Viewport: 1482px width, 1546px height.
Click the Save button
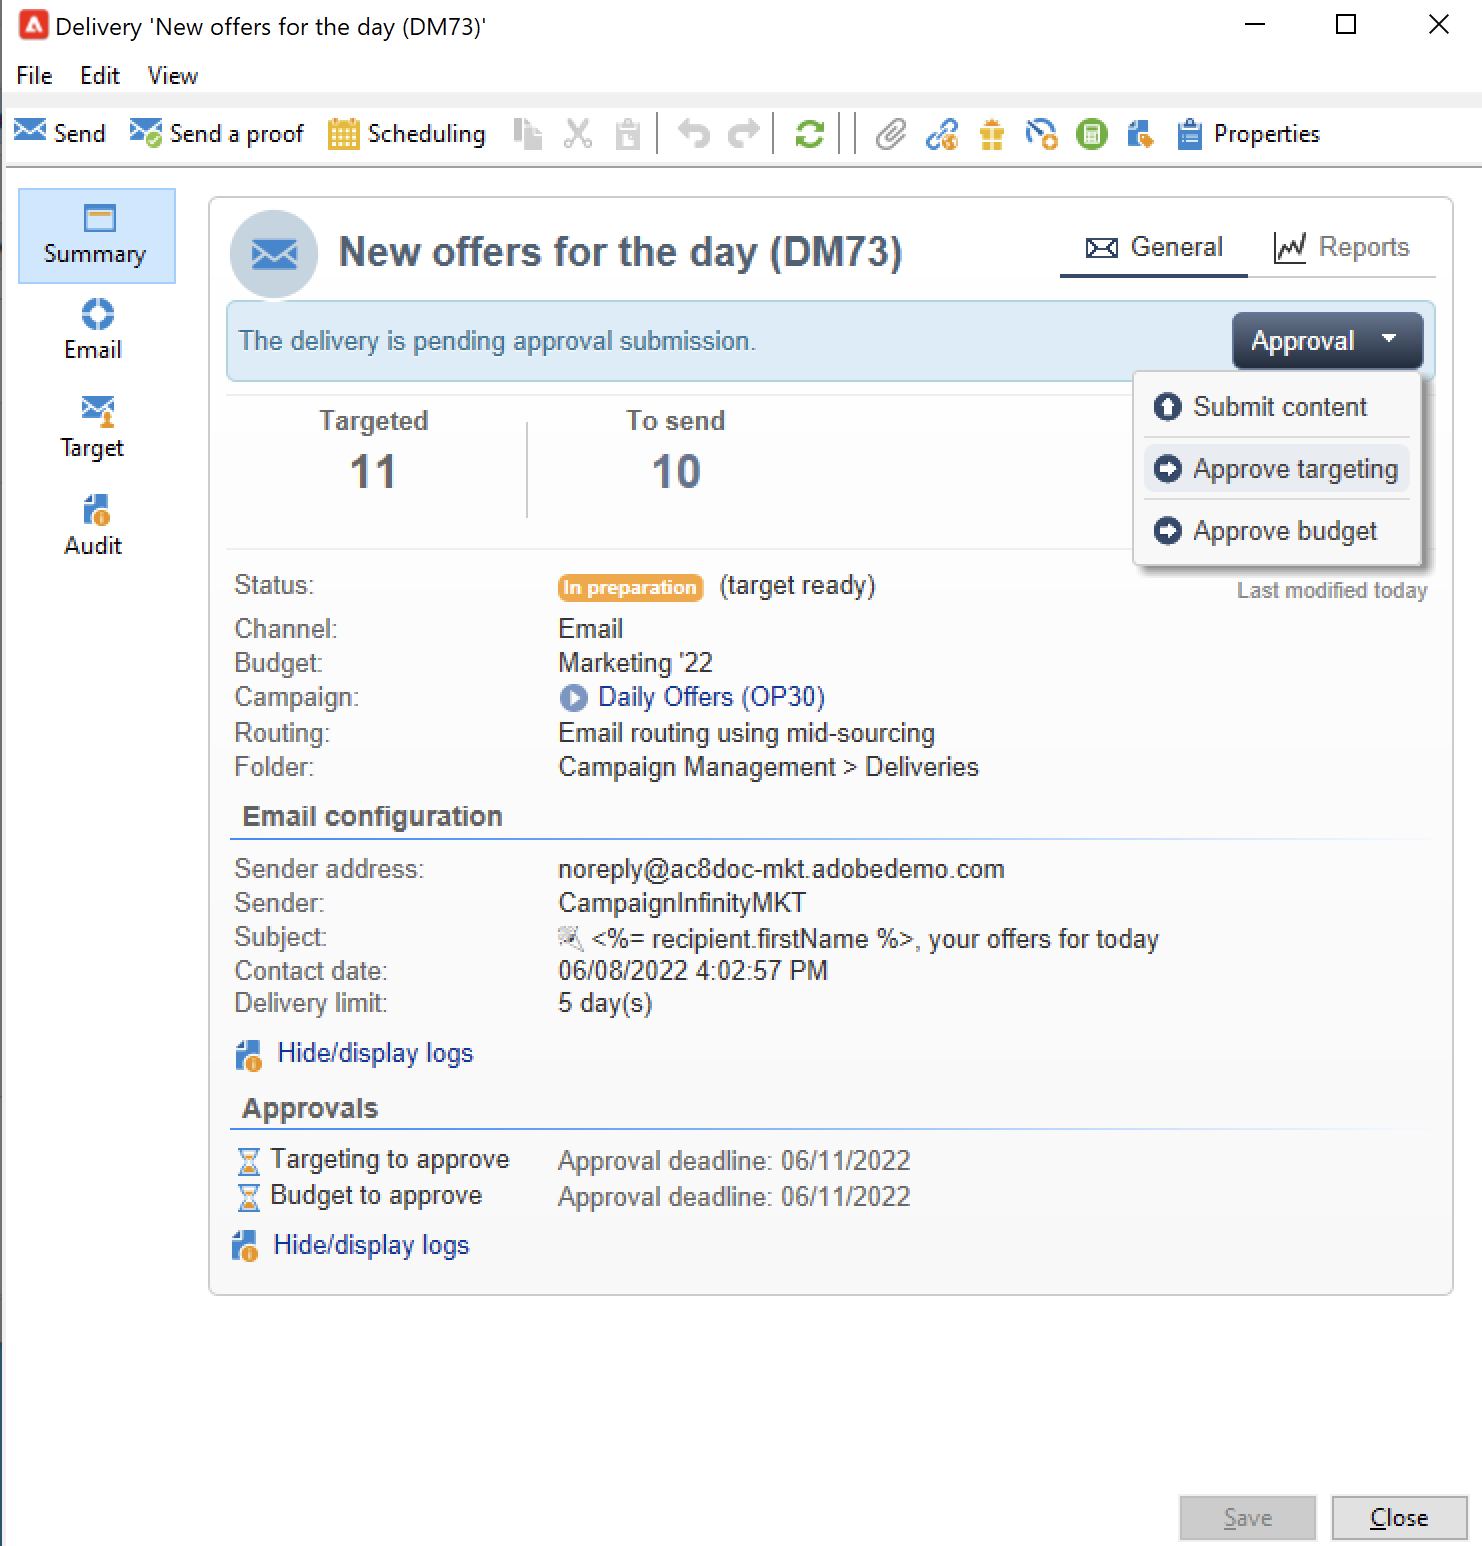[1247, 1518]
